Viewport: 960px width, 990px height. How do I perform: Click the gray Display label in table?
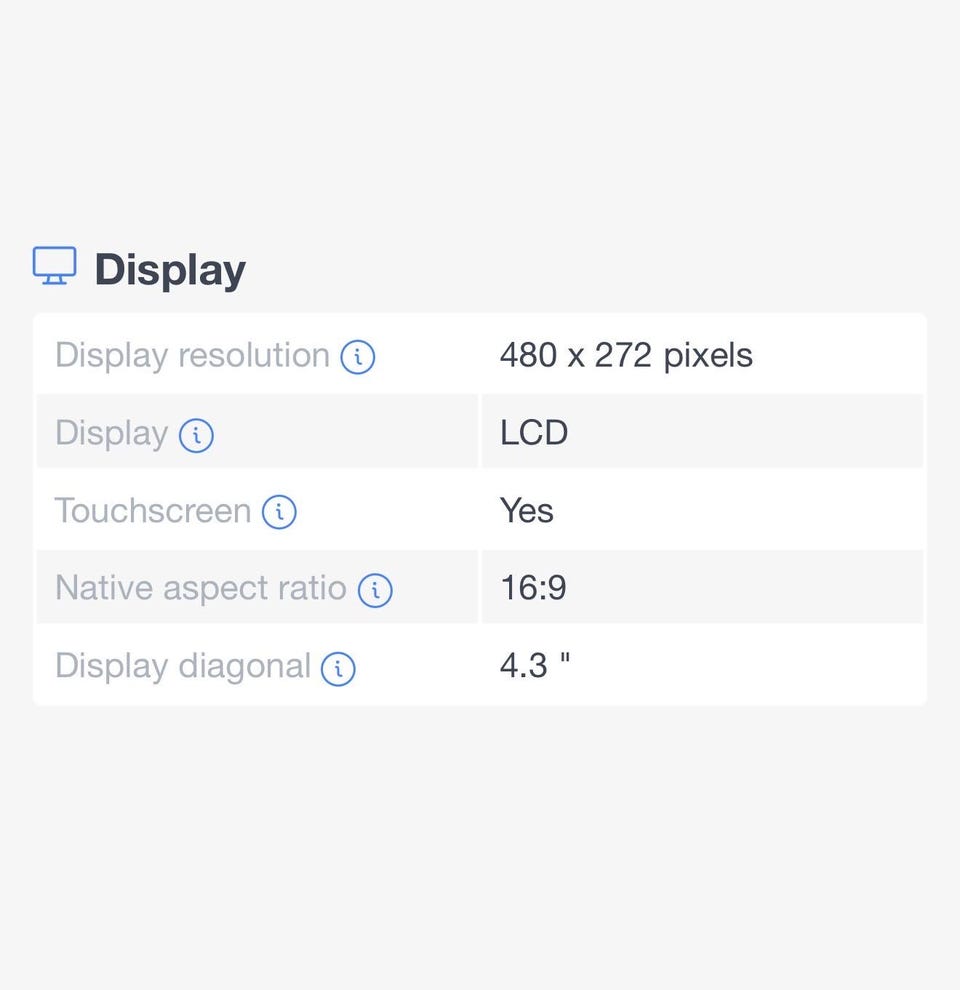111,433
